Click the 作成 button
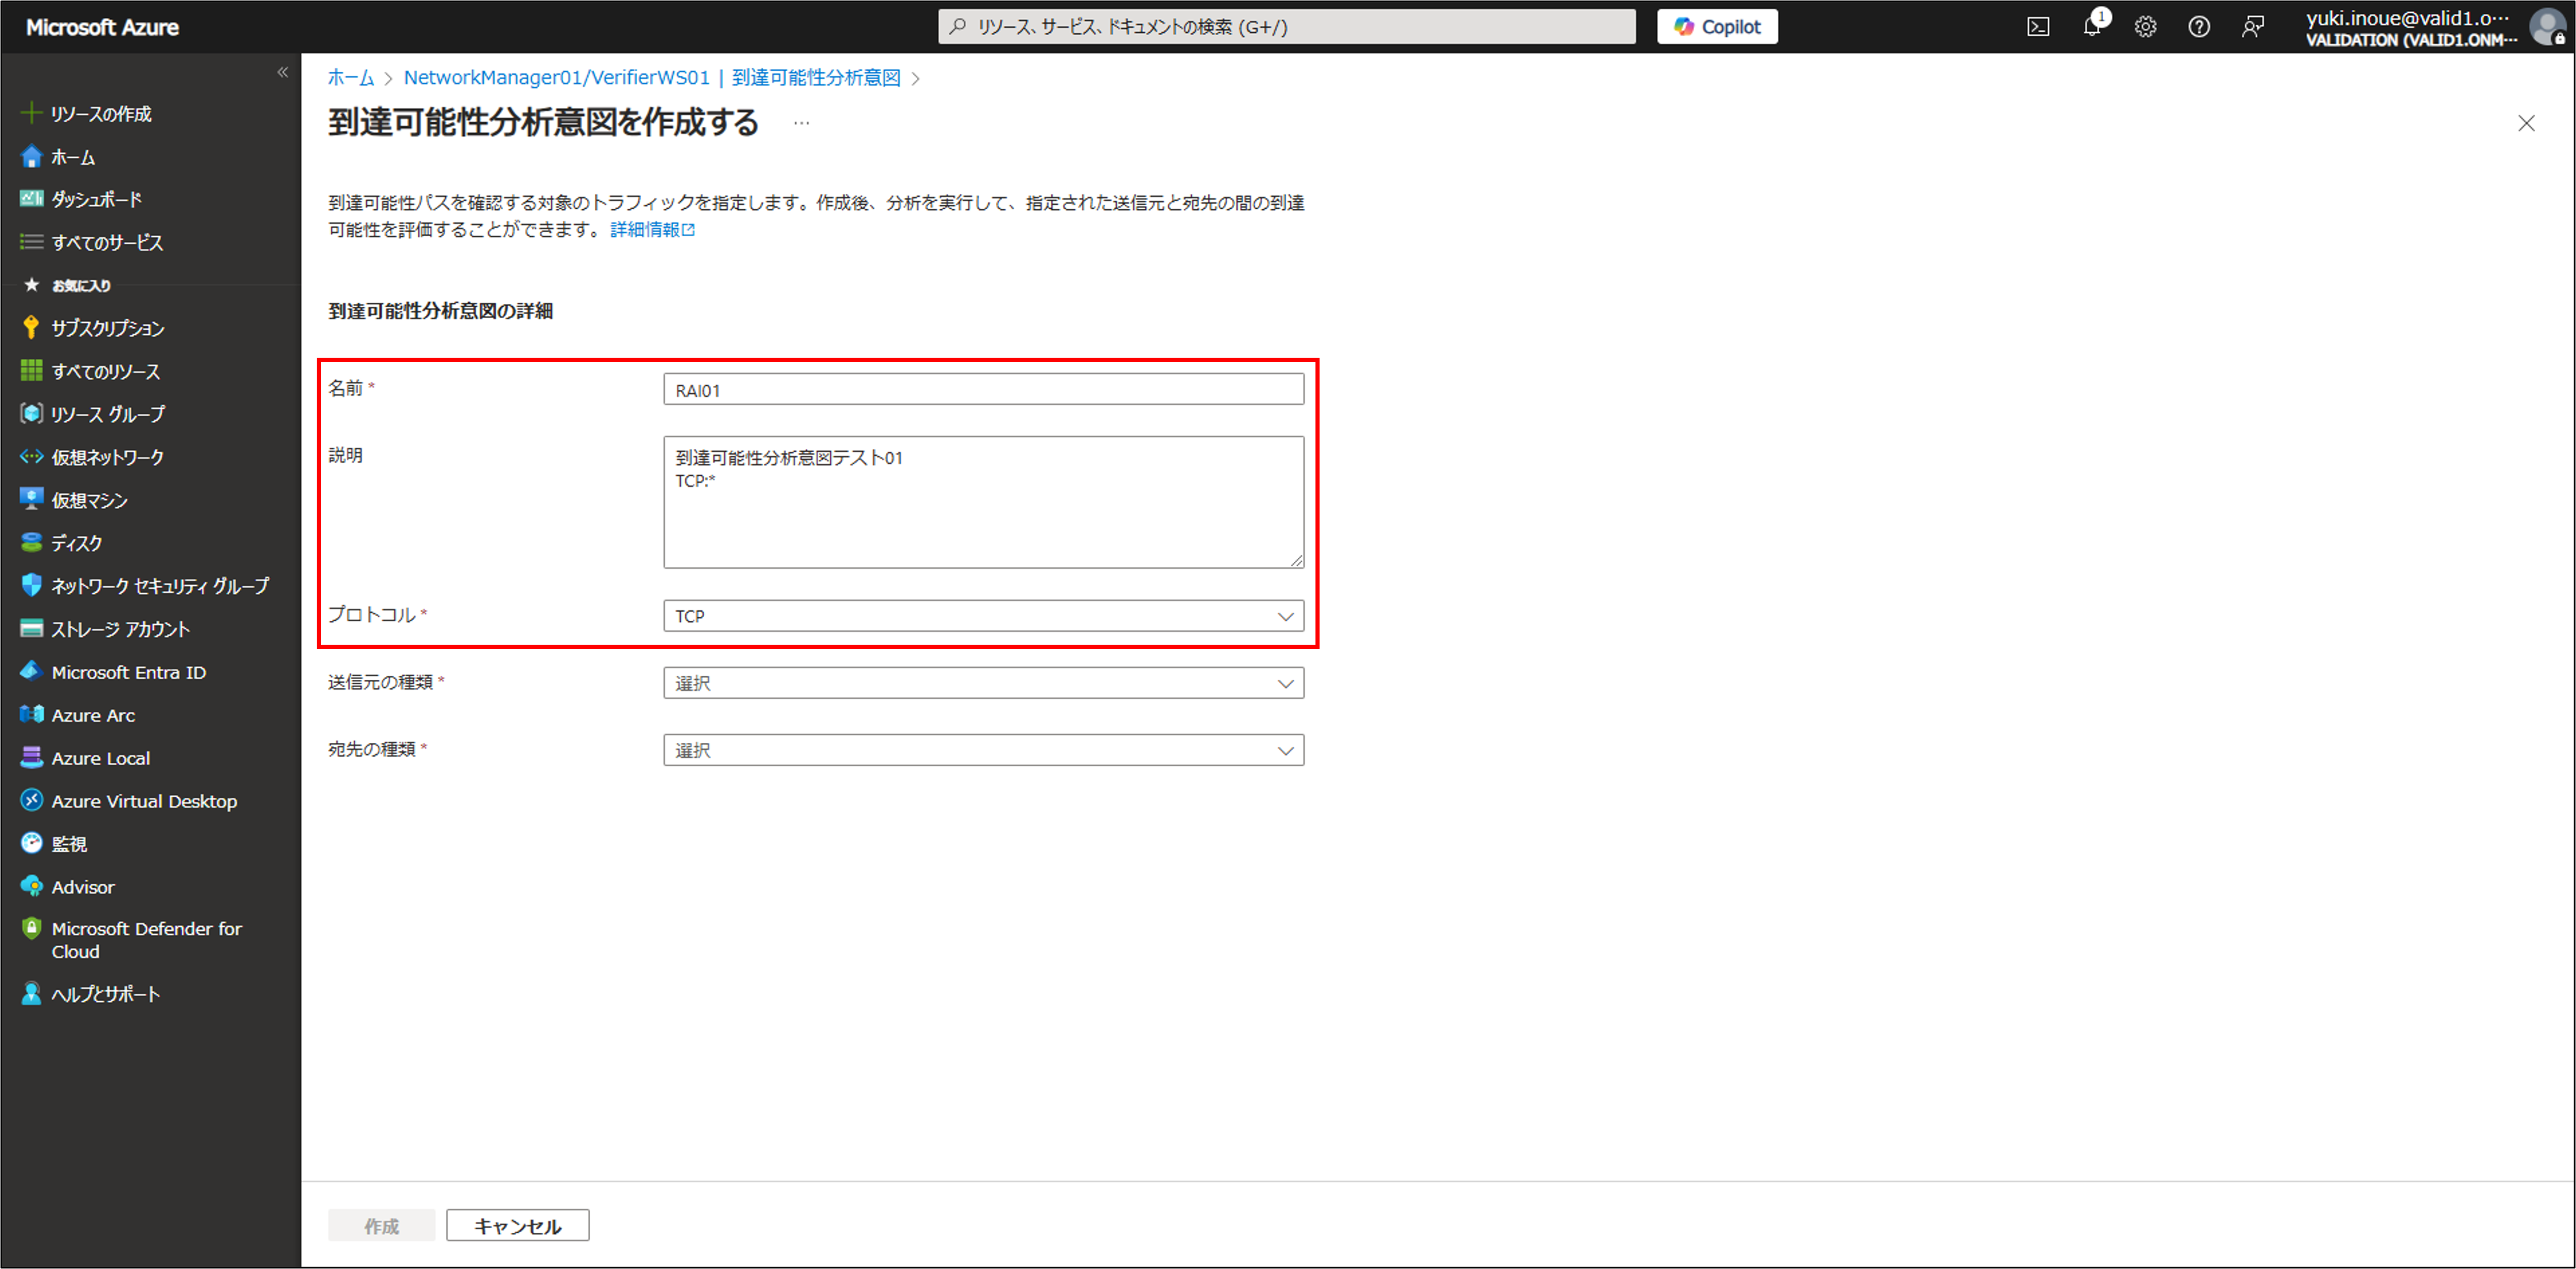 click(x=381, y=1225)
